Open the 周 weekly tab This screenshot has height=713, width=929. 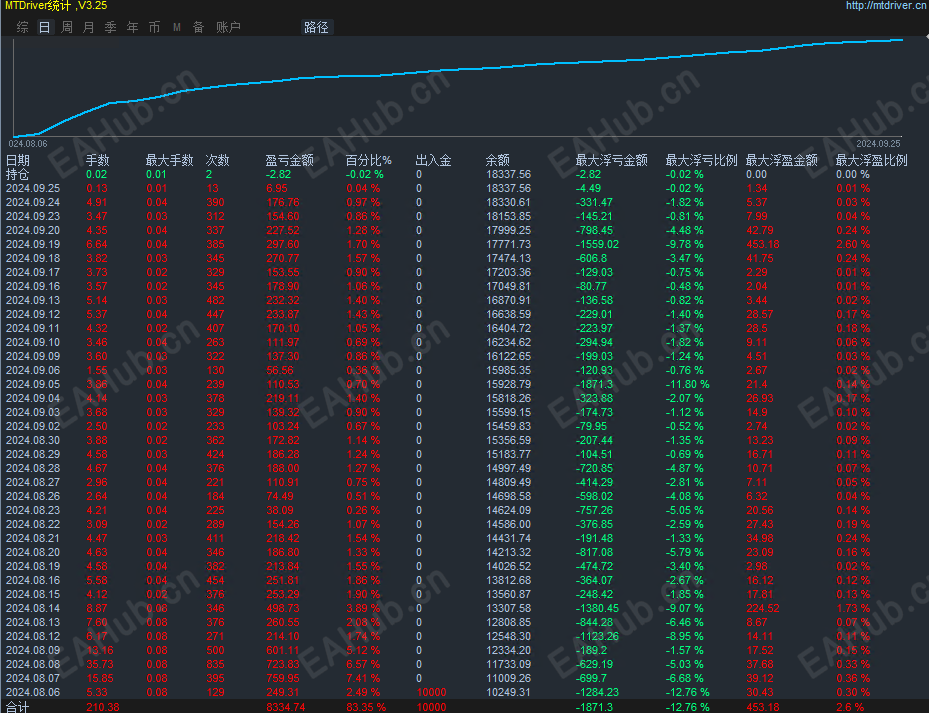click(67, 27)
